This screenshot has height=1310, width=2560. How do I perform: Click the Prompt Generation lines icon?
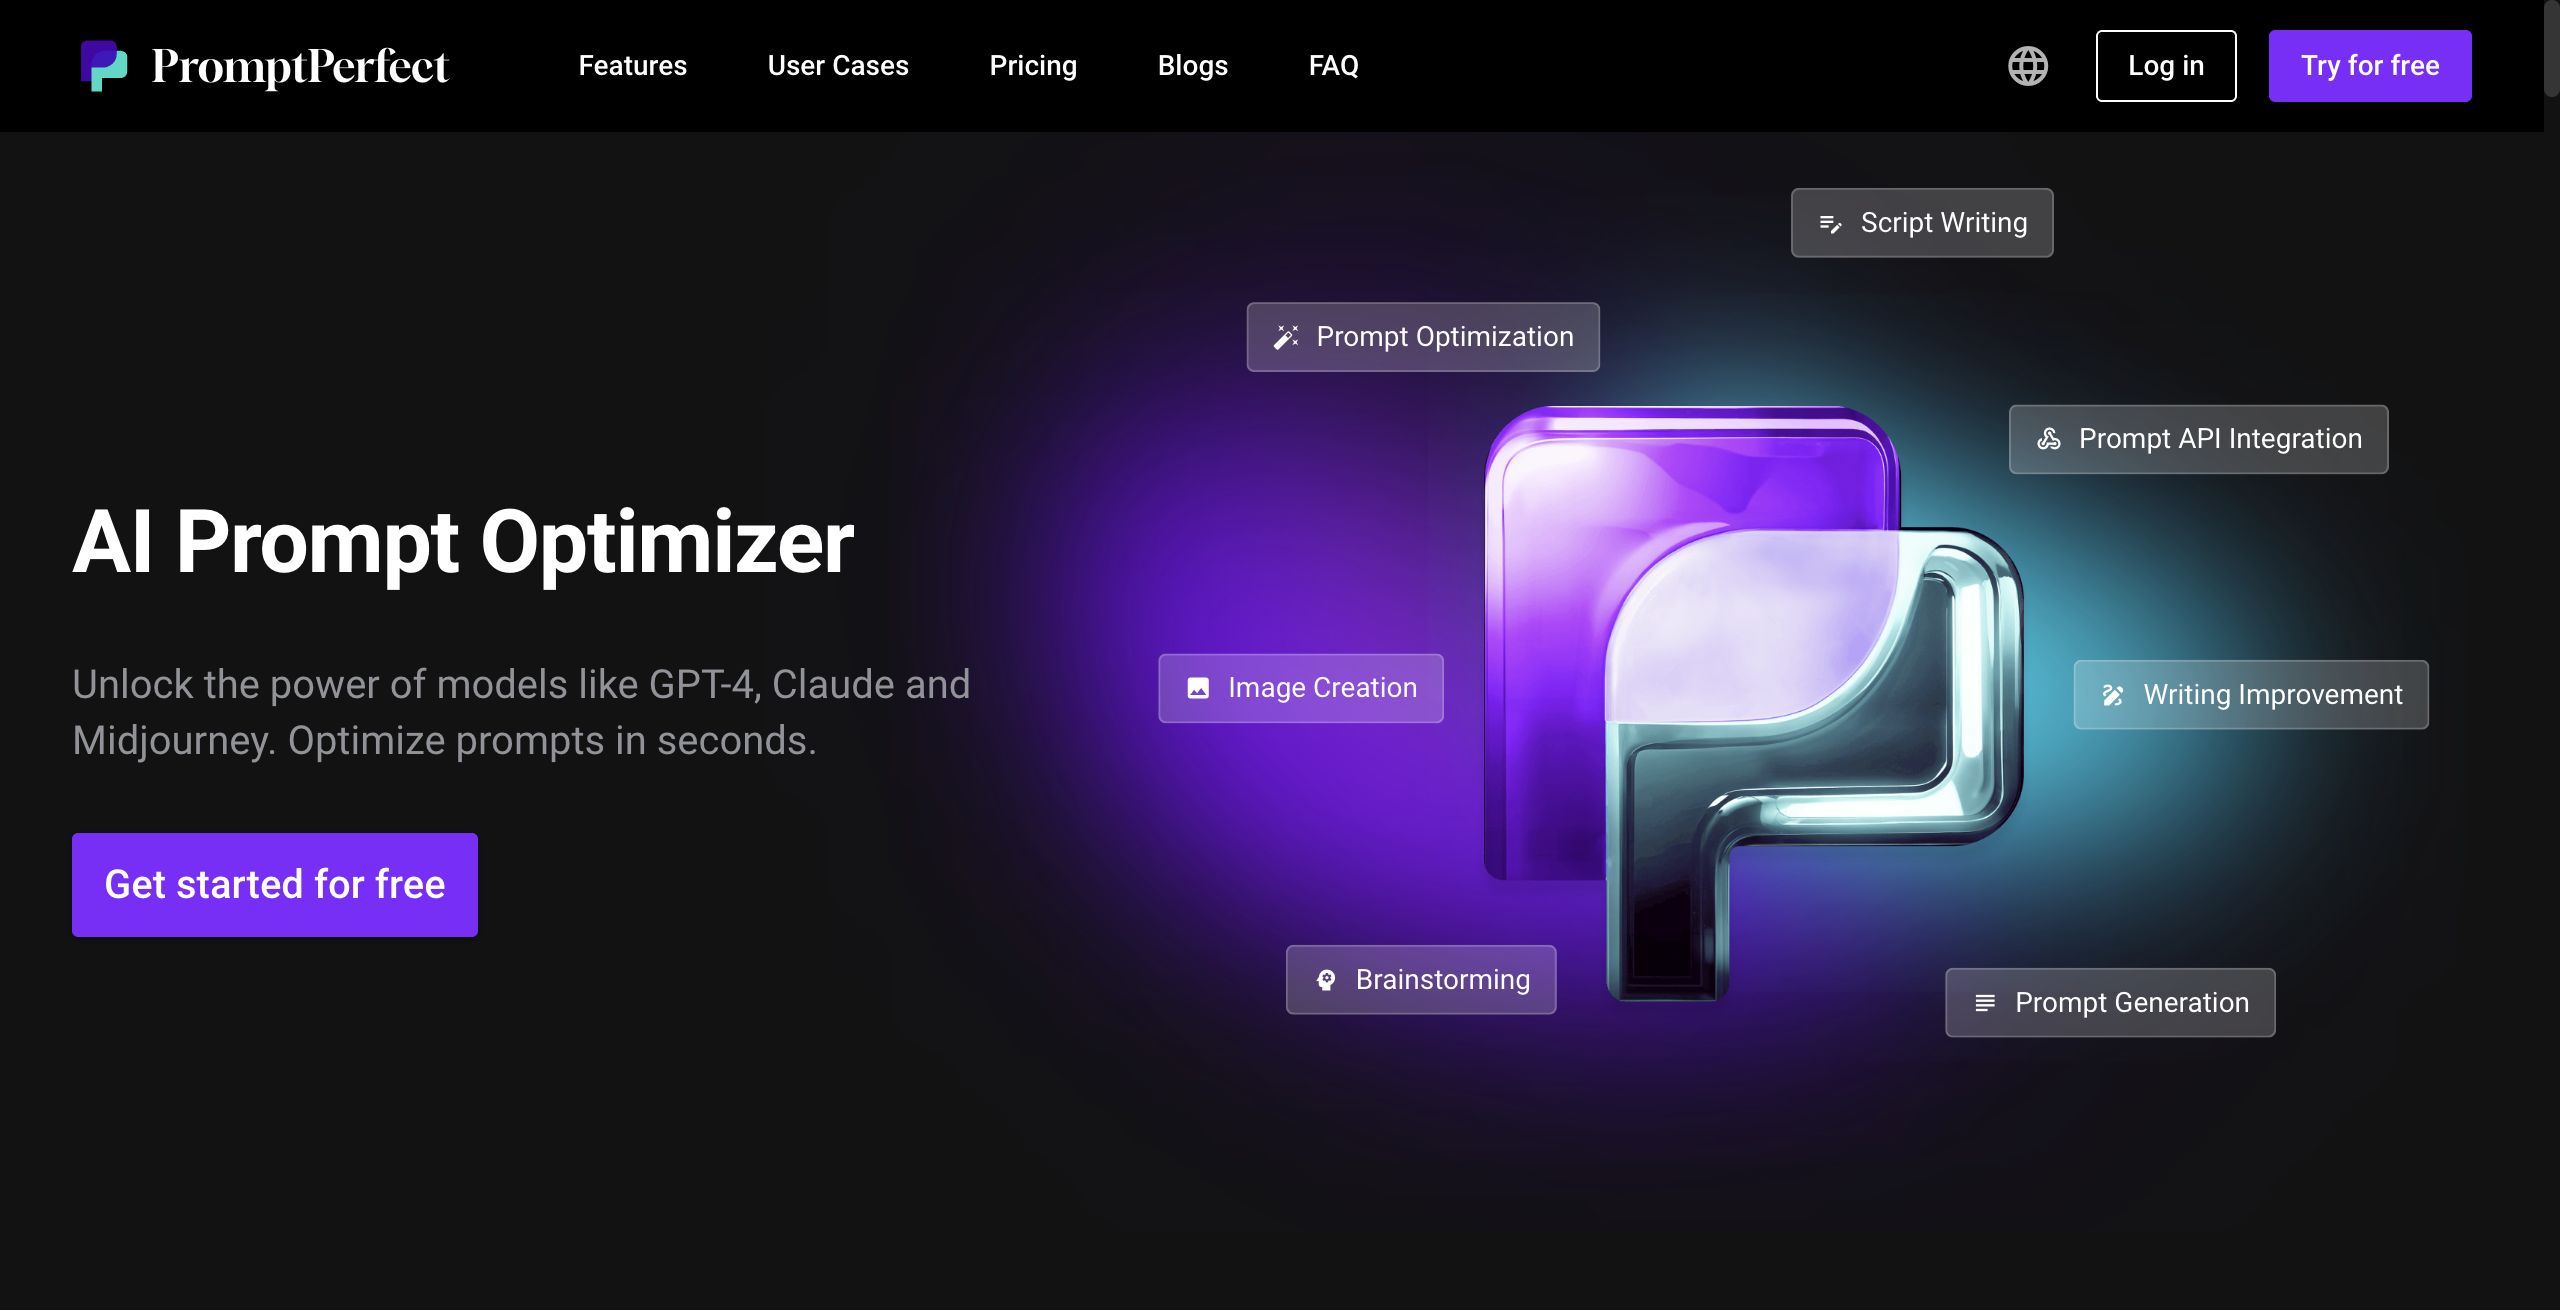tap(1985, 1003)
